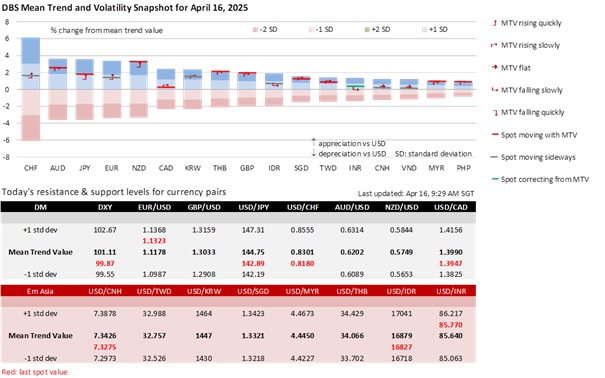
Task: Click the DXY Mean Trend Value 101.11
Action: (x=105, y=252)
